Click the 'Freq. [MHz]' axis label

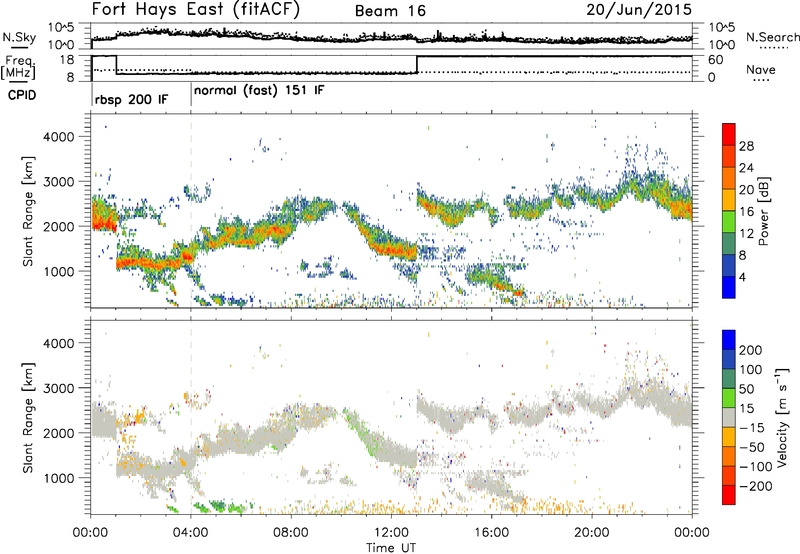click(x=18, y=67)
